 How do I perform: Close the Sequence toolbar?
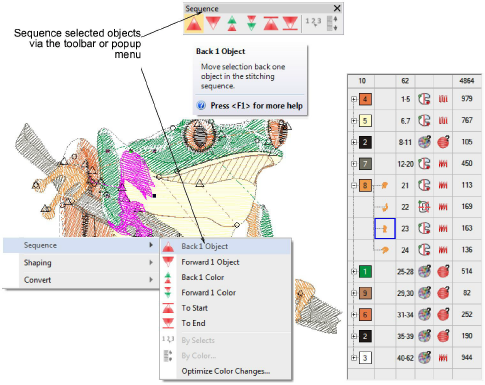tap(337, 8)
